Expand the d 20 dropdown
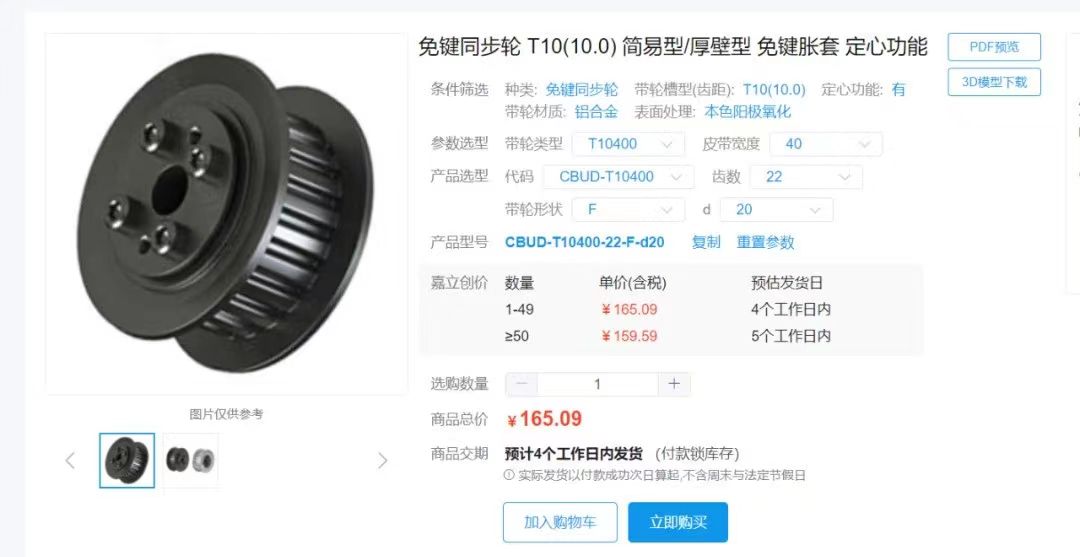The height and width of the screenshot is (557, 1080). tap(776, 210)
